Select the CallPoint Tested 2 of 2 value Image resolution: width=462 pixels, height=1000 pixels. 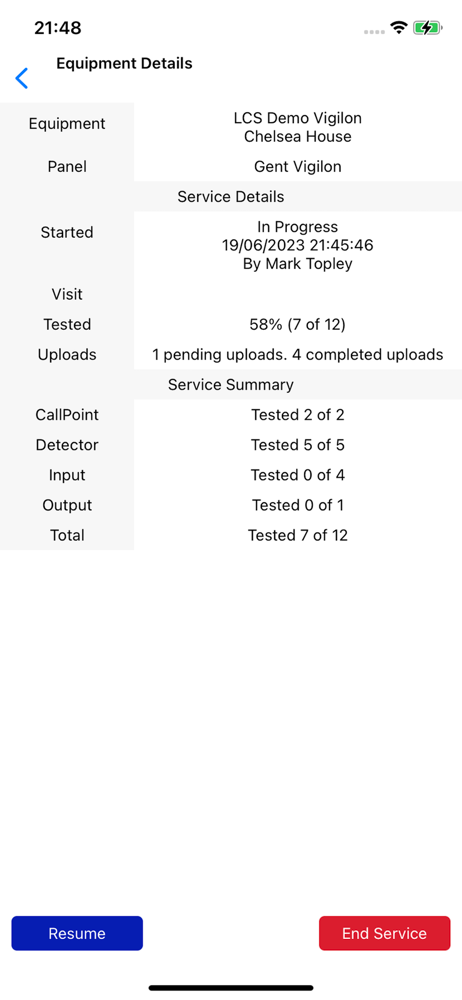pos(297,415)
